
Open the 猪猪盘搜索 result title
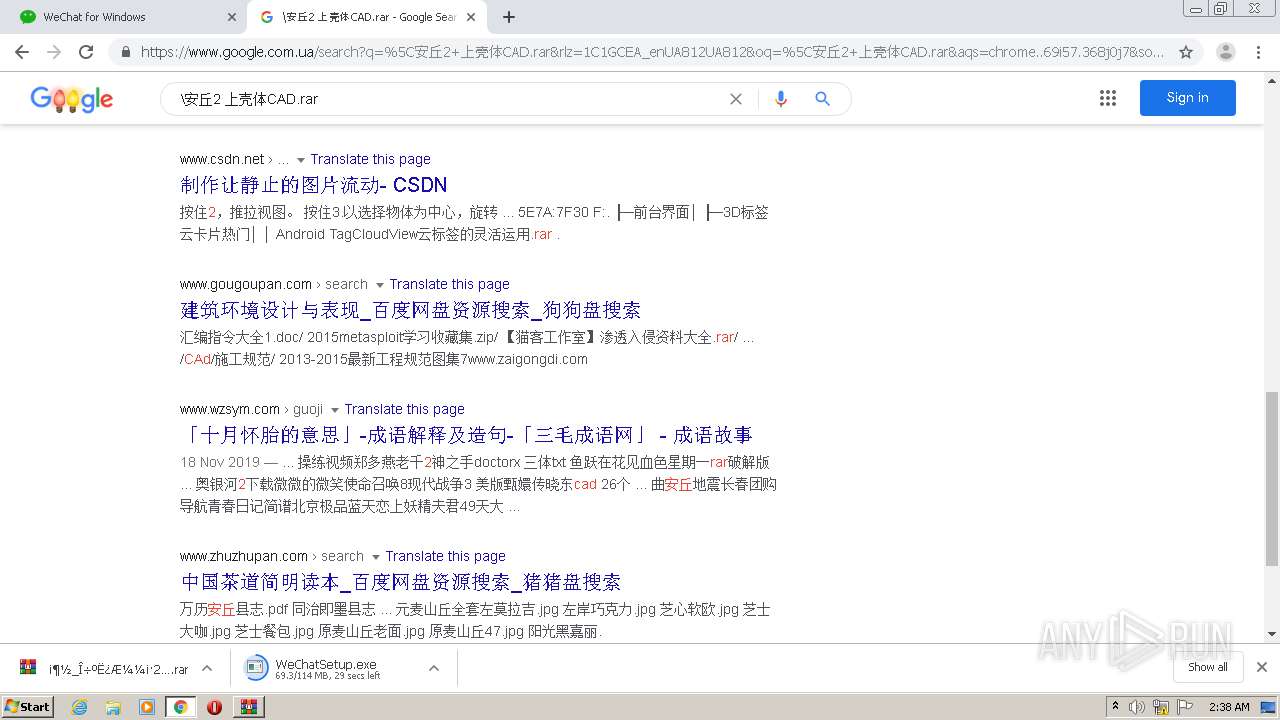tap(400, 582)
